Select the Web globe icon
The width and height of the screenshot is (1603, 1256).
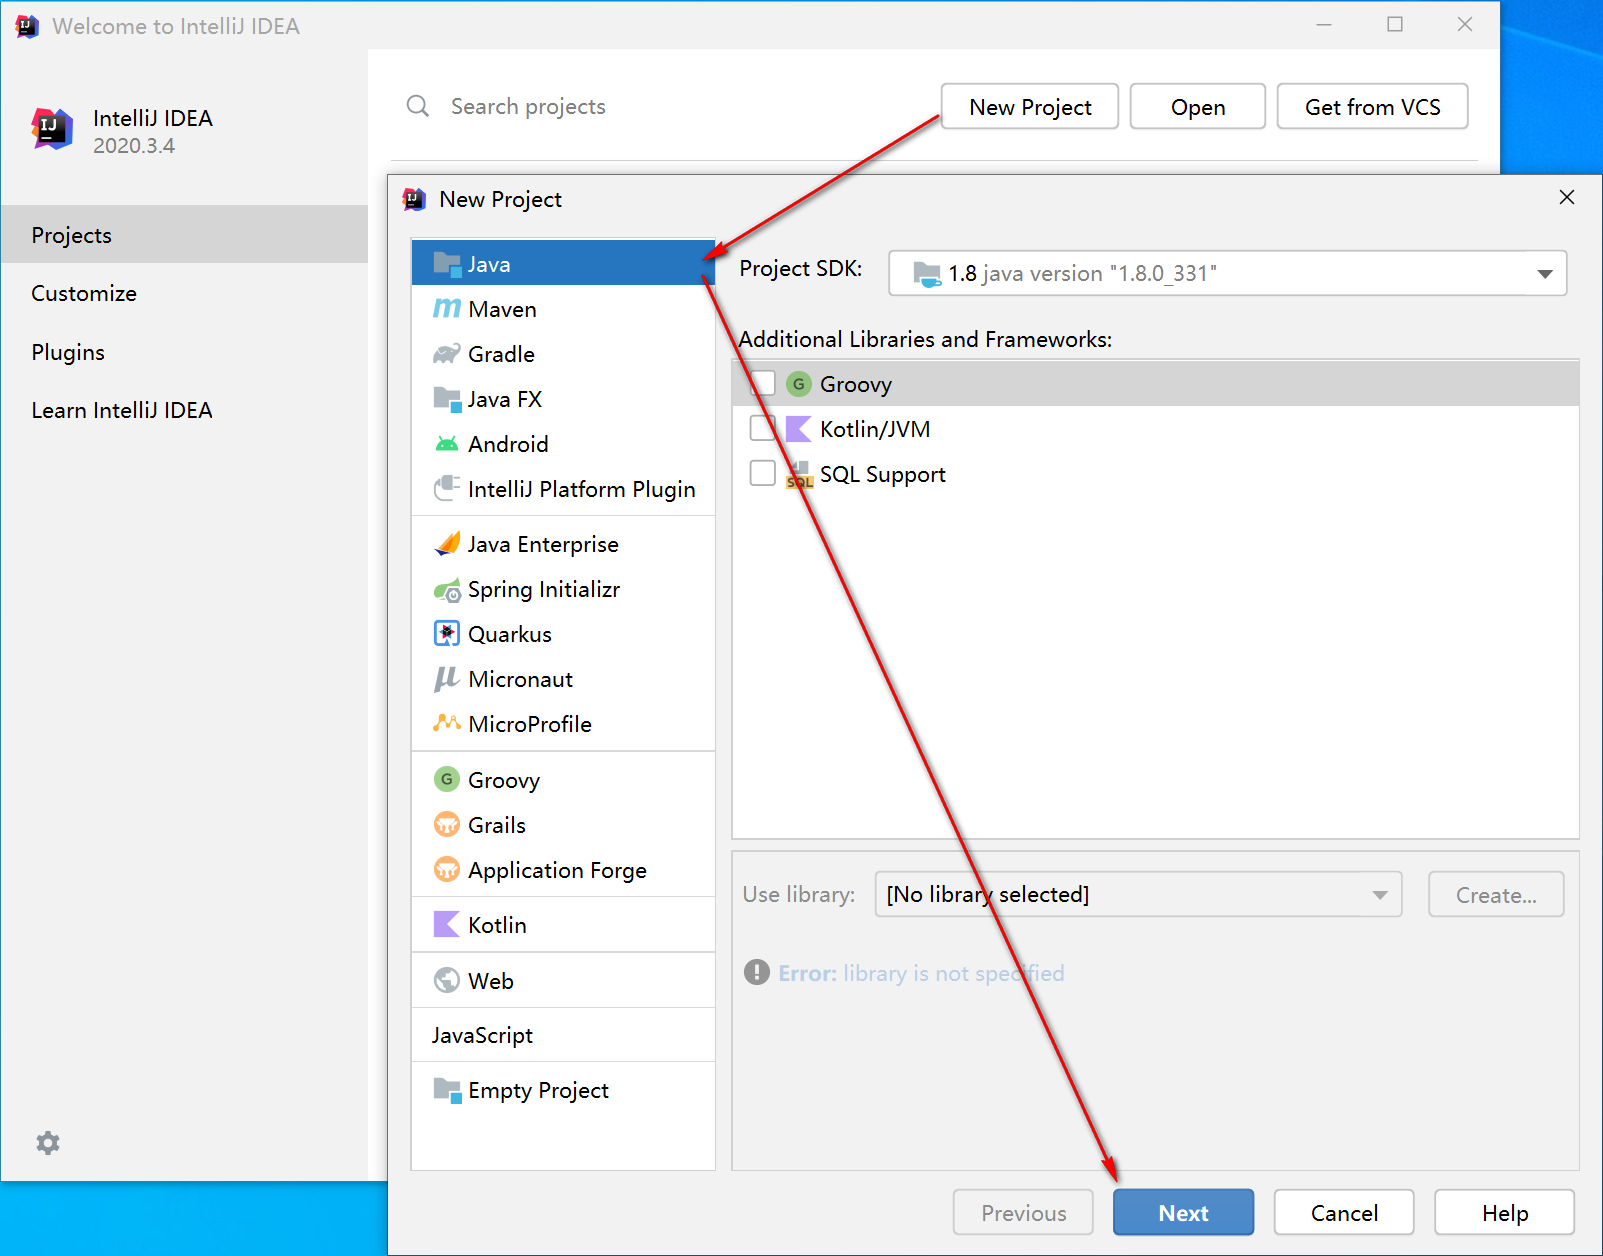(447, 981)
